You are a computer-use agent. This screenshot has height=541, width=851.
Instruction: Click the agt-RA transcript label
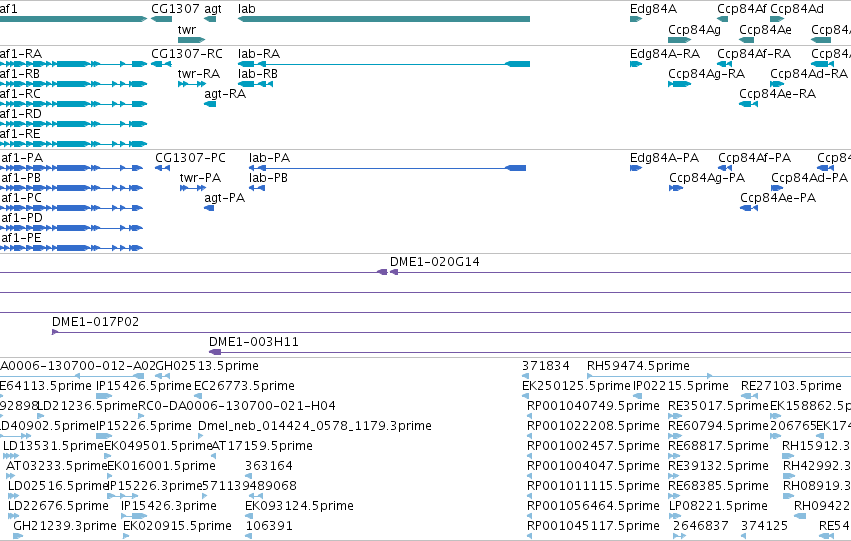[225, 94]
